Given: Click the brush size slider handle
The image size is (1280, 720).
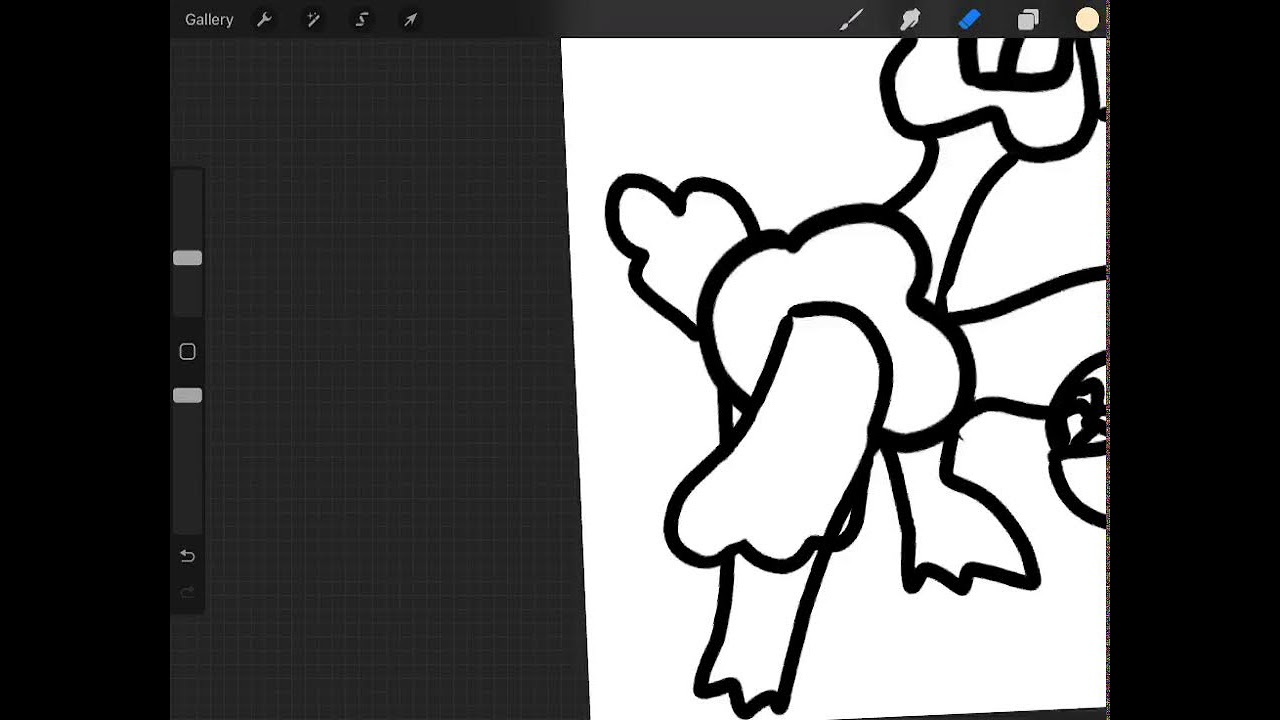Looking at the screenshot, I should point(187,258).
